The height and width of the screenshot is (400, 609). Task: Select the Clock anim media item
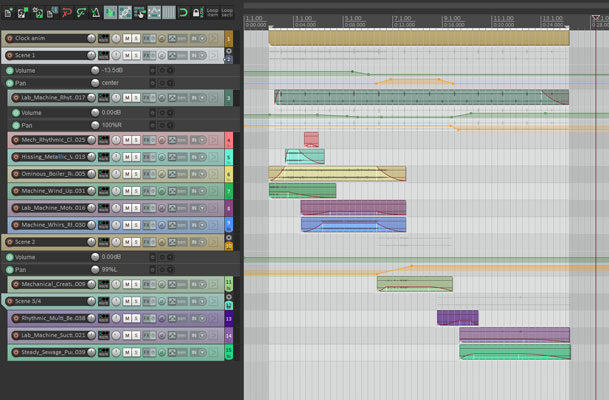419,38
